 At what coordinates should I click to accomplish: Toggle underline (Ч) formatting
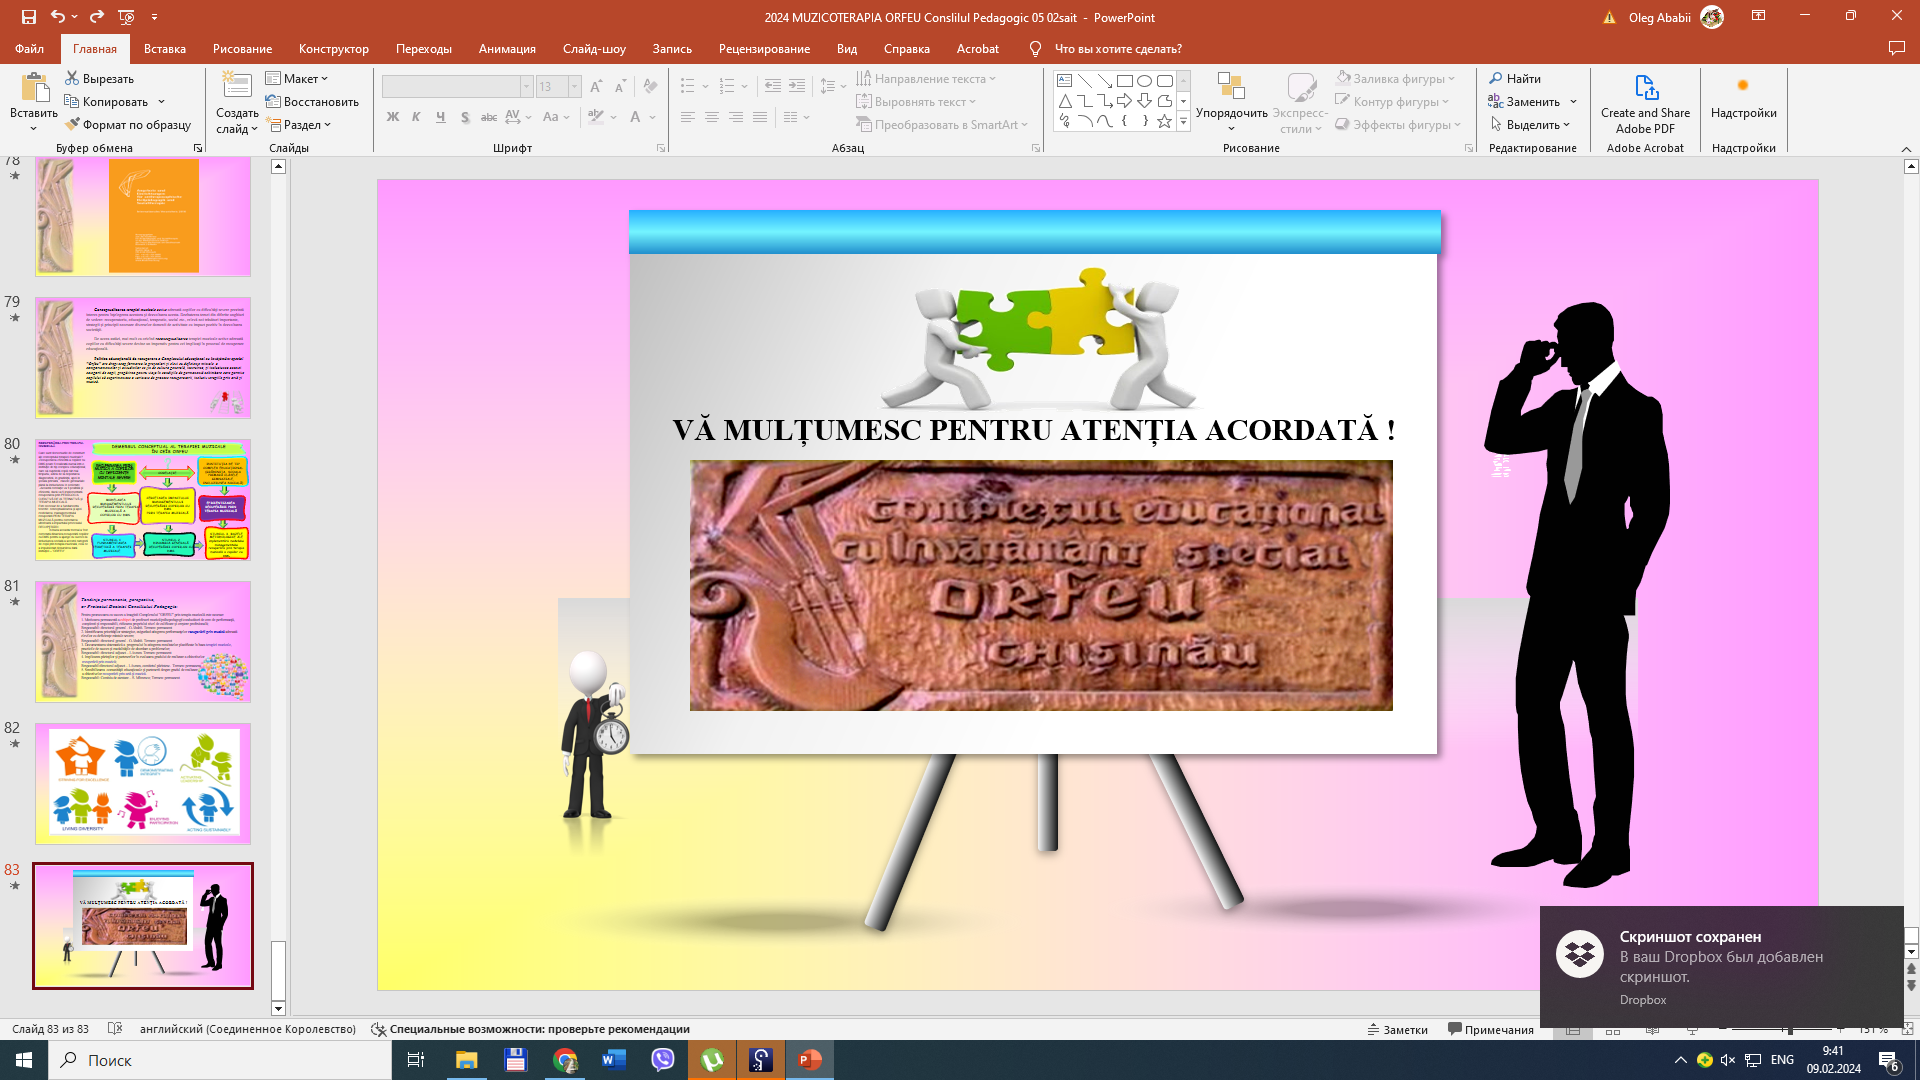[x=441, y=117]
